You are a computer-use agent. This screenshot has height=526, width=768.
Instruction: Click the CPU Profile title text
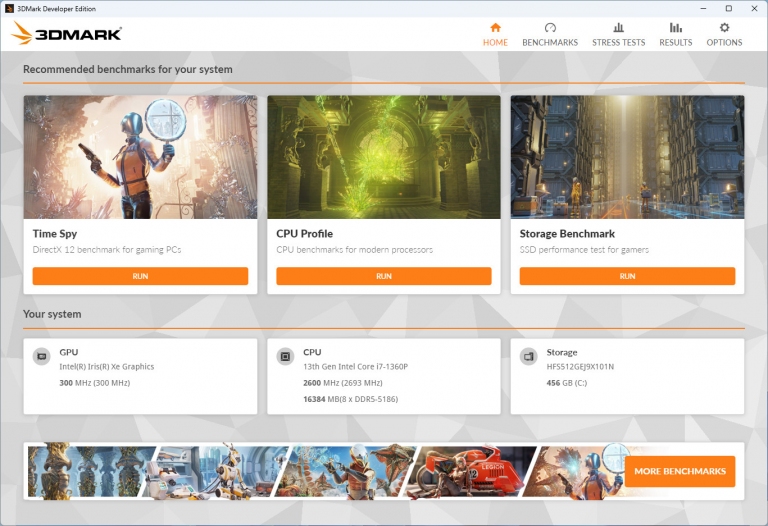click(304, 234)
